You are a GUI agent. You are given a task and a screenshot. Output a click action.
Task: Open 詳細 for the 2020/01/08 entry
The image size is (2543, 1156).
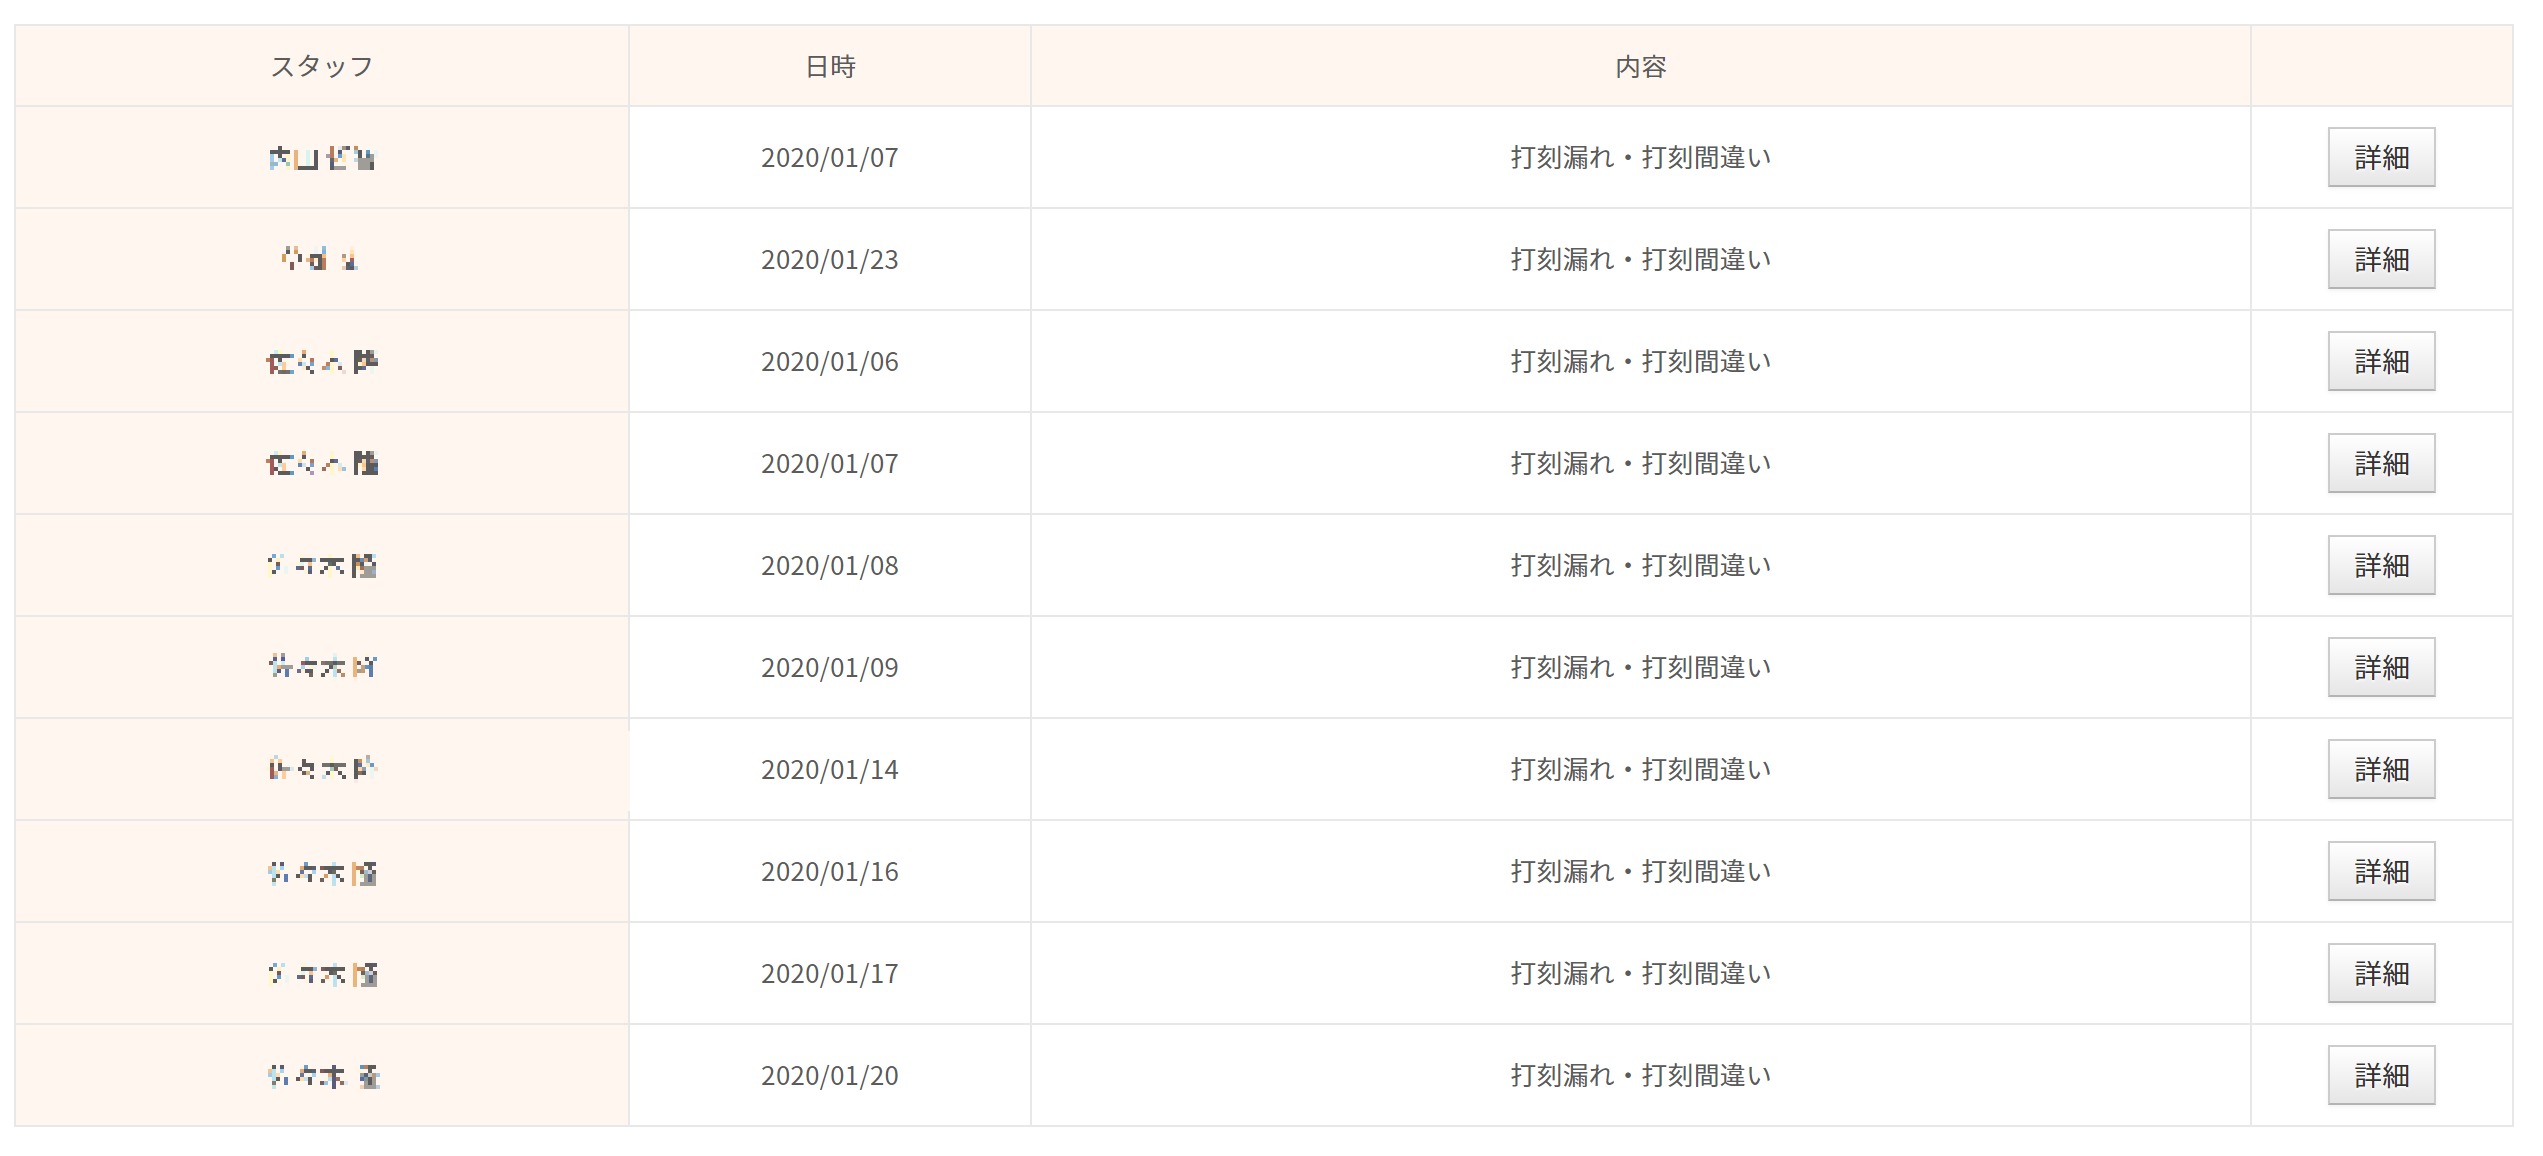(2380, 565)
